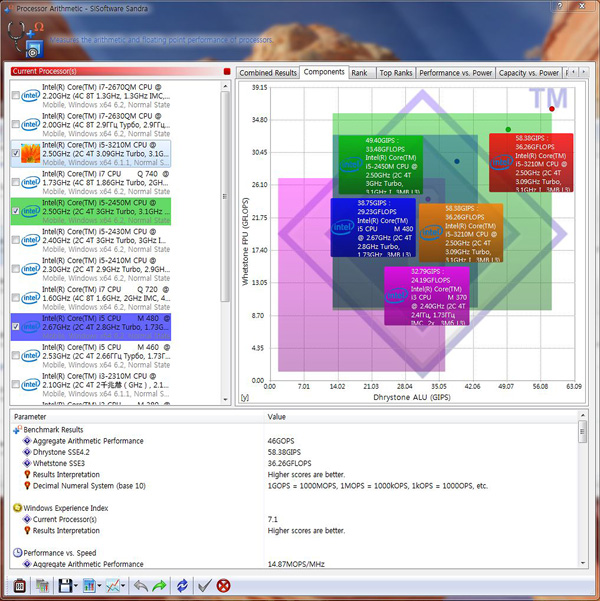Screen dimensions: 600x601
Task: Click processor list scroll-down arrow
Action: tap(225, 399)
